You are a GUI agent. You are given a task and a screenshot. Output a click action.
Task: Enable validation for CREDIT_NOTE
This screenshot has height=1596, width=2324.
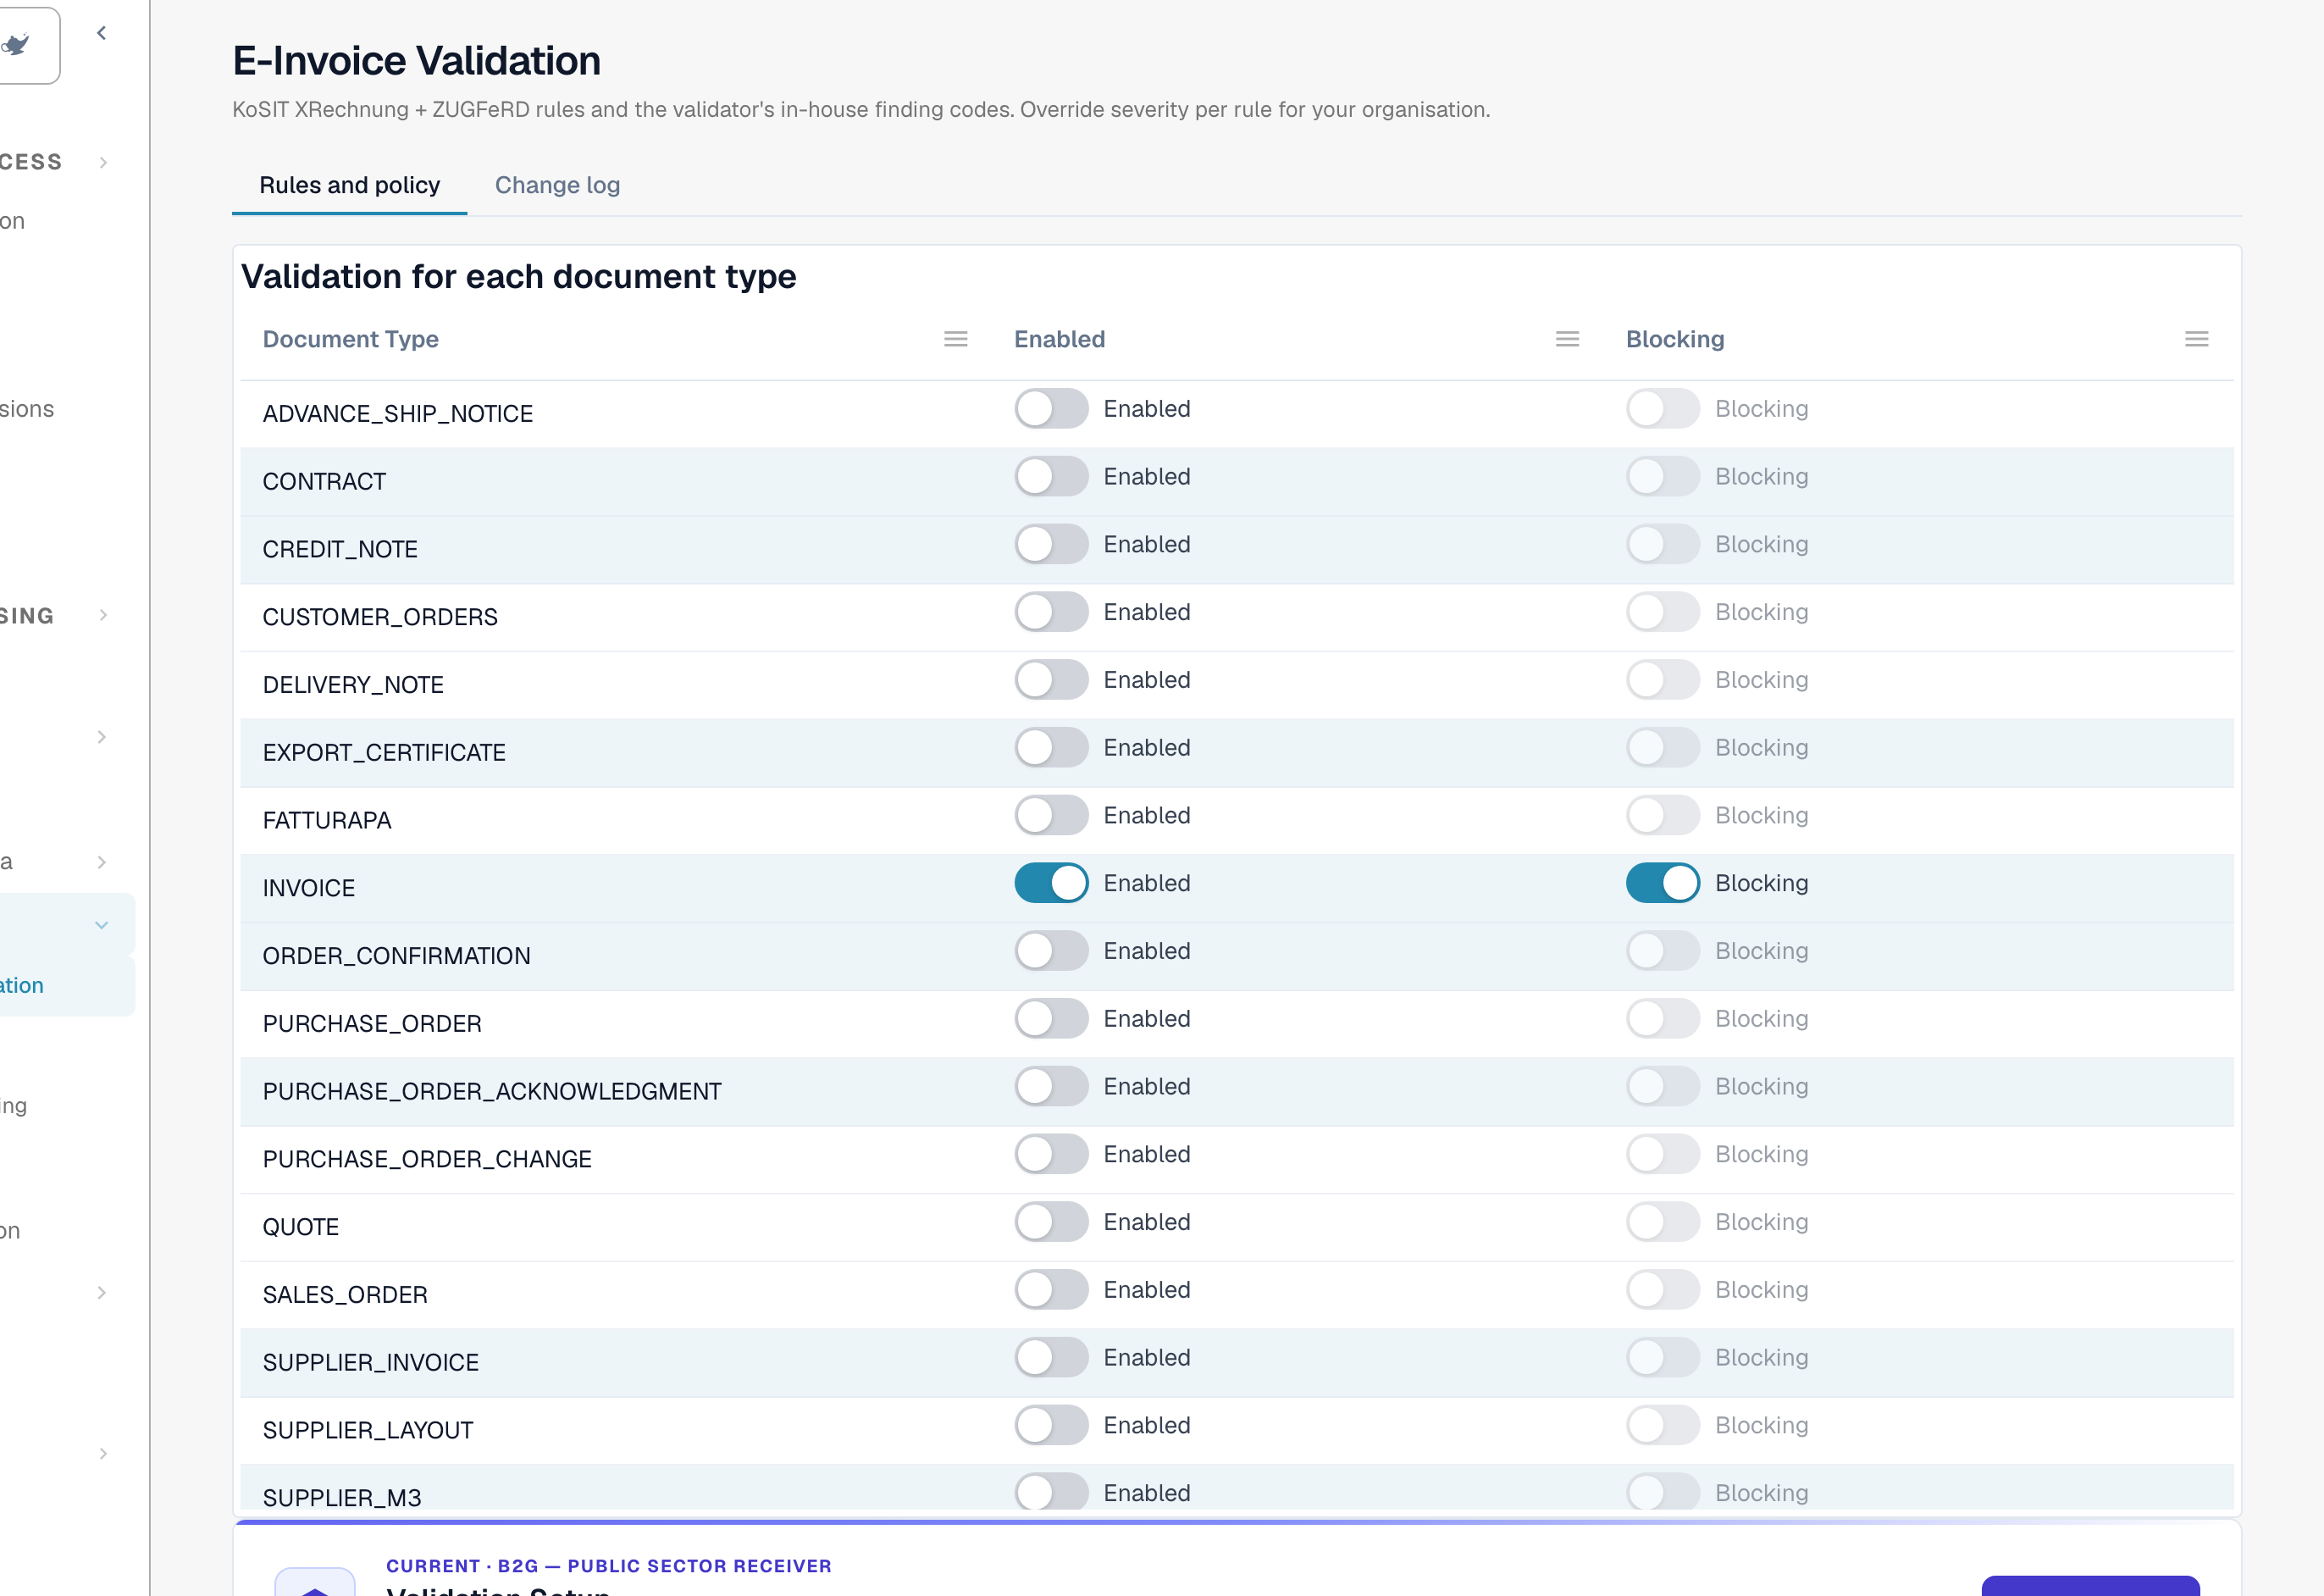point(1051,544)
